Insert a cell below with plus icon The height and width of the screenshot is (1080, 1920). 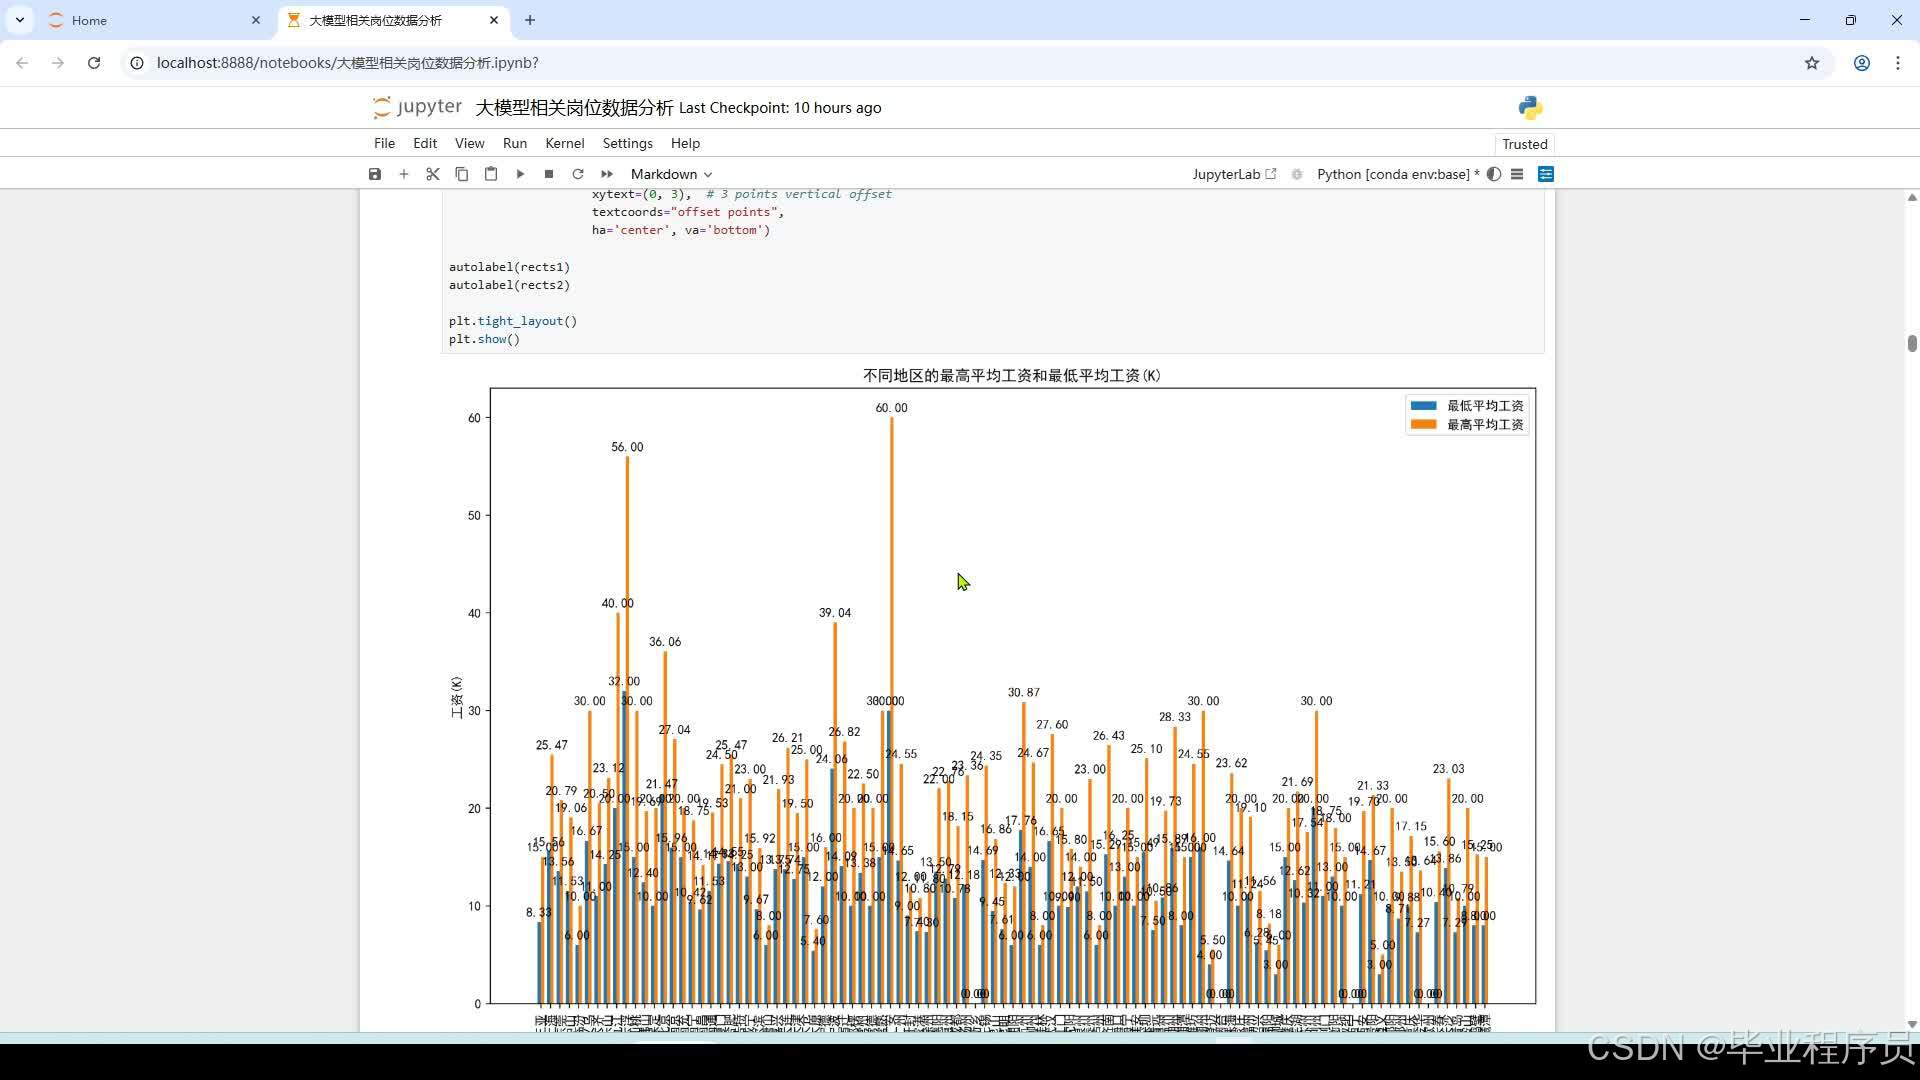point(404,174)
